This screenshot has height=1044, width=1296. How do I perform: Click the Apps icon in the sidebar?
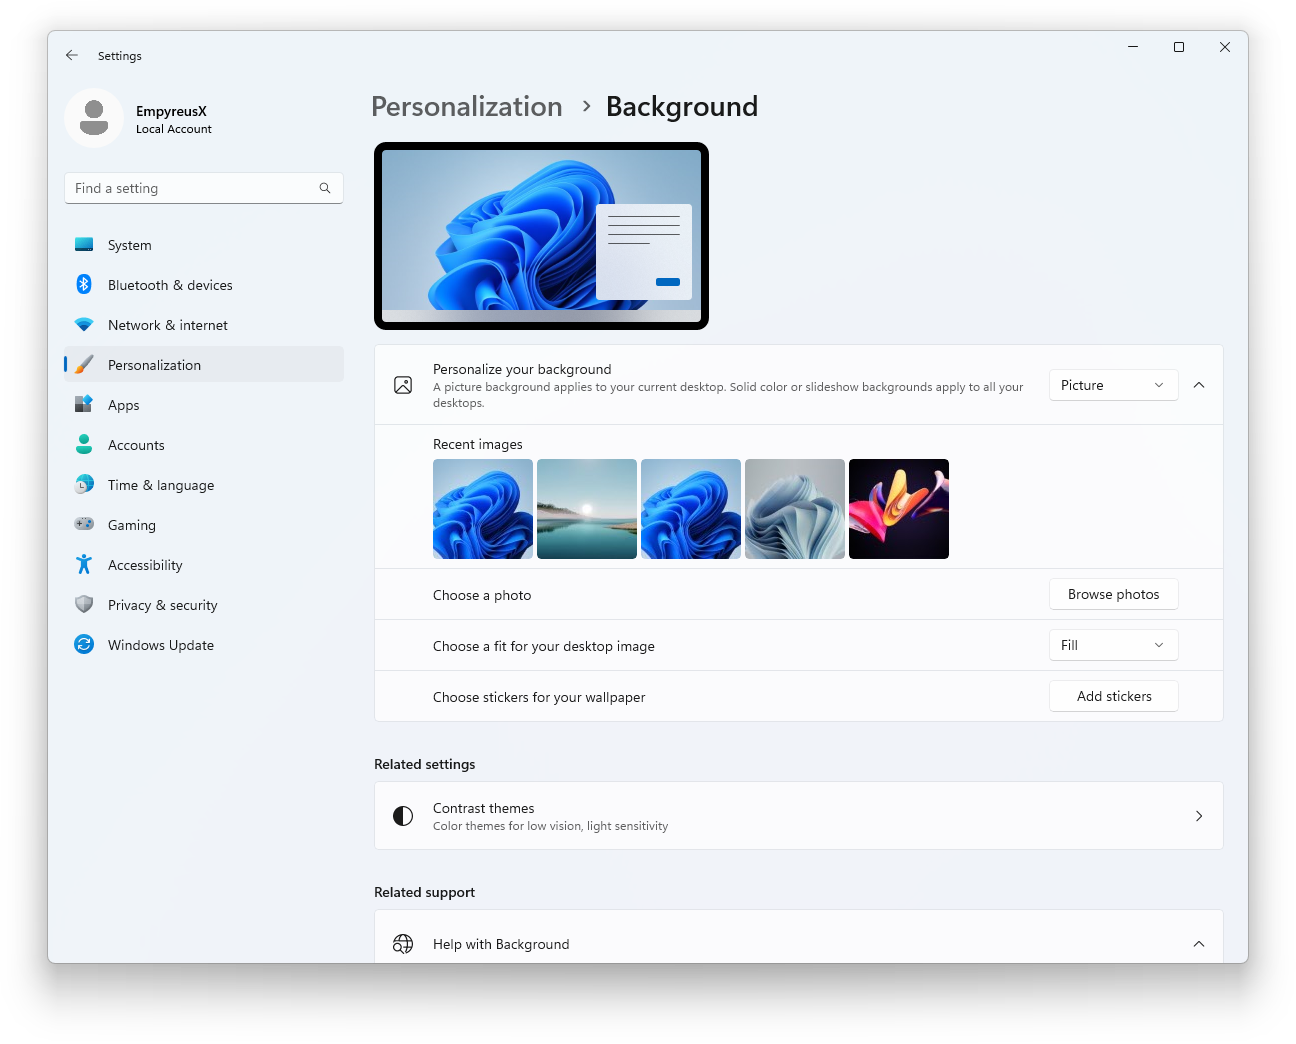[84, 405]
